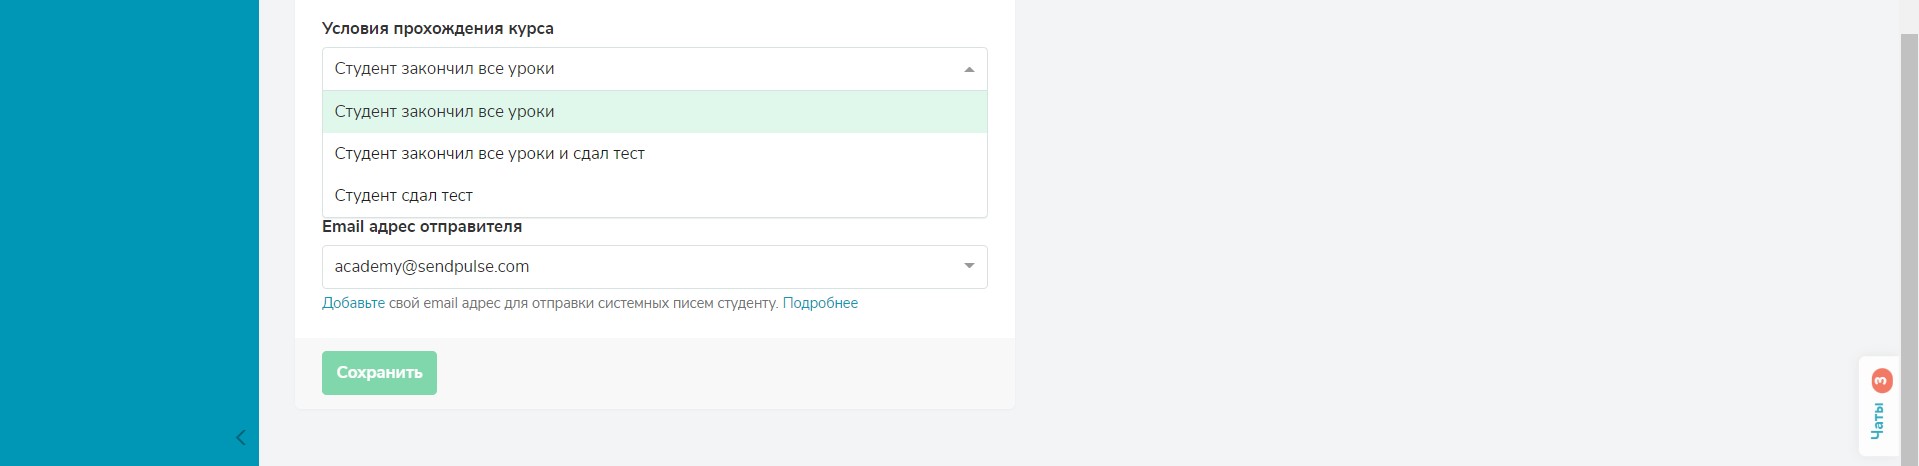Follow the "Добавьте" link
This screenshot has height=466, width=1919.
[x=353, y=303]
